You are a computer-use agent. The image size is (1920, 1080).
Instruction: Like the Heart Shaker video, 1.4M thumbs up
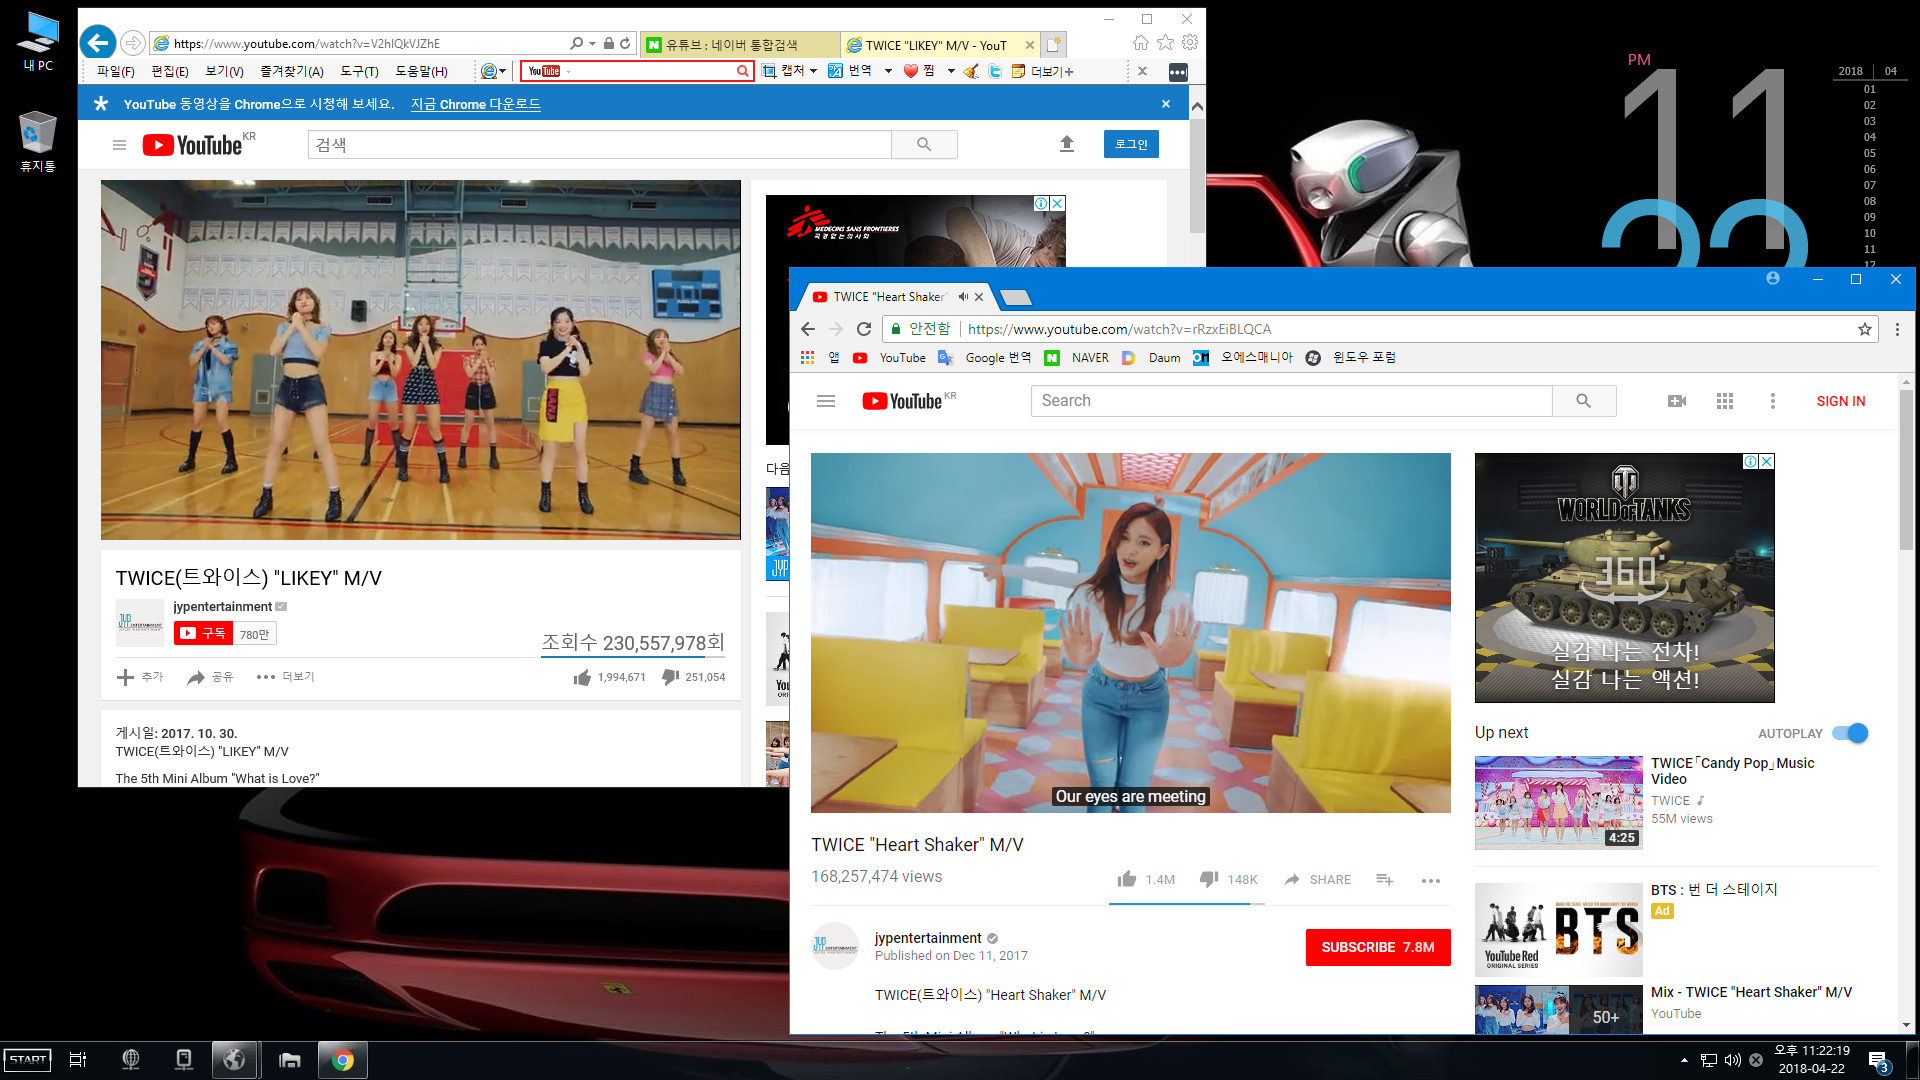pos(1127,879)
